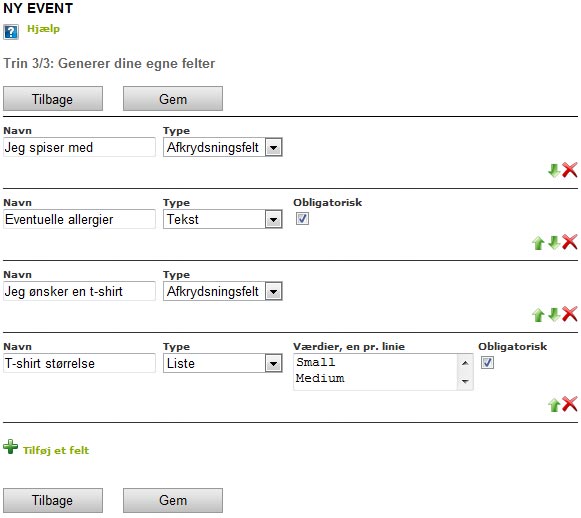This screenshot has height=518, width=581.
Task: Click the down arrow of the values list scrollbar
Action: 465,381
